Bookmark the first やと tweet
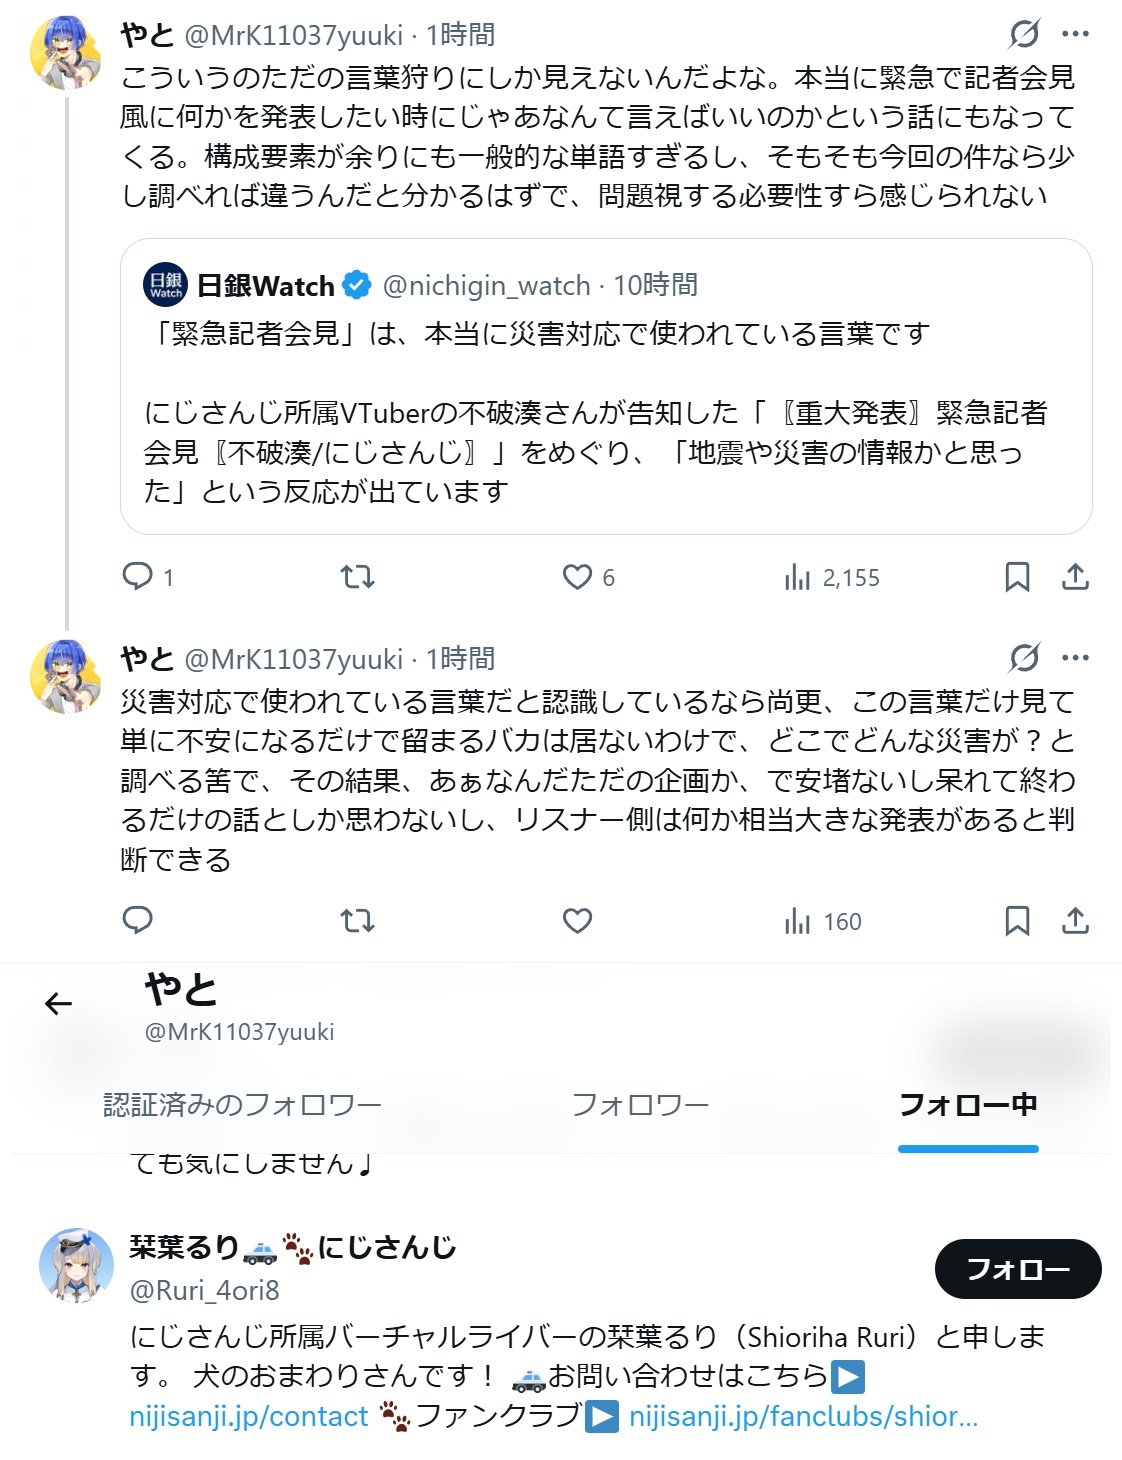Viewport: 1122px width, 1460px height. click(x=1017, y=577)
